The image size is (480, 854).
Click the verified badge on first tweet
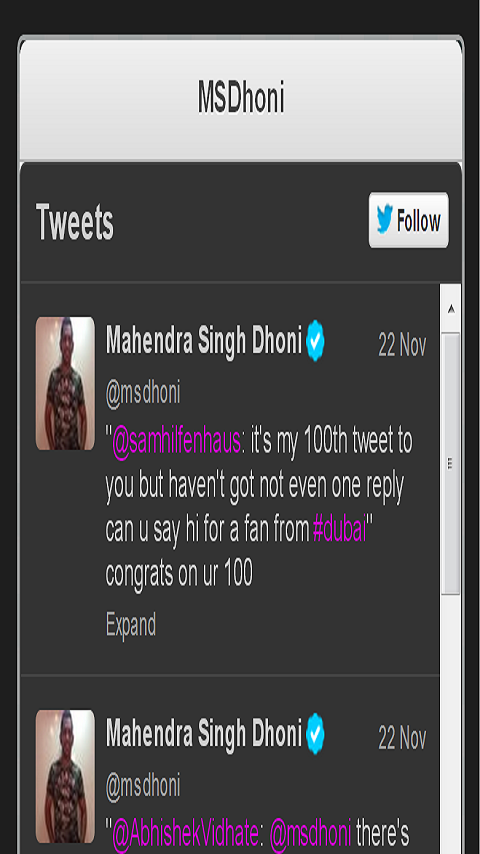click(x=315, y=340)
